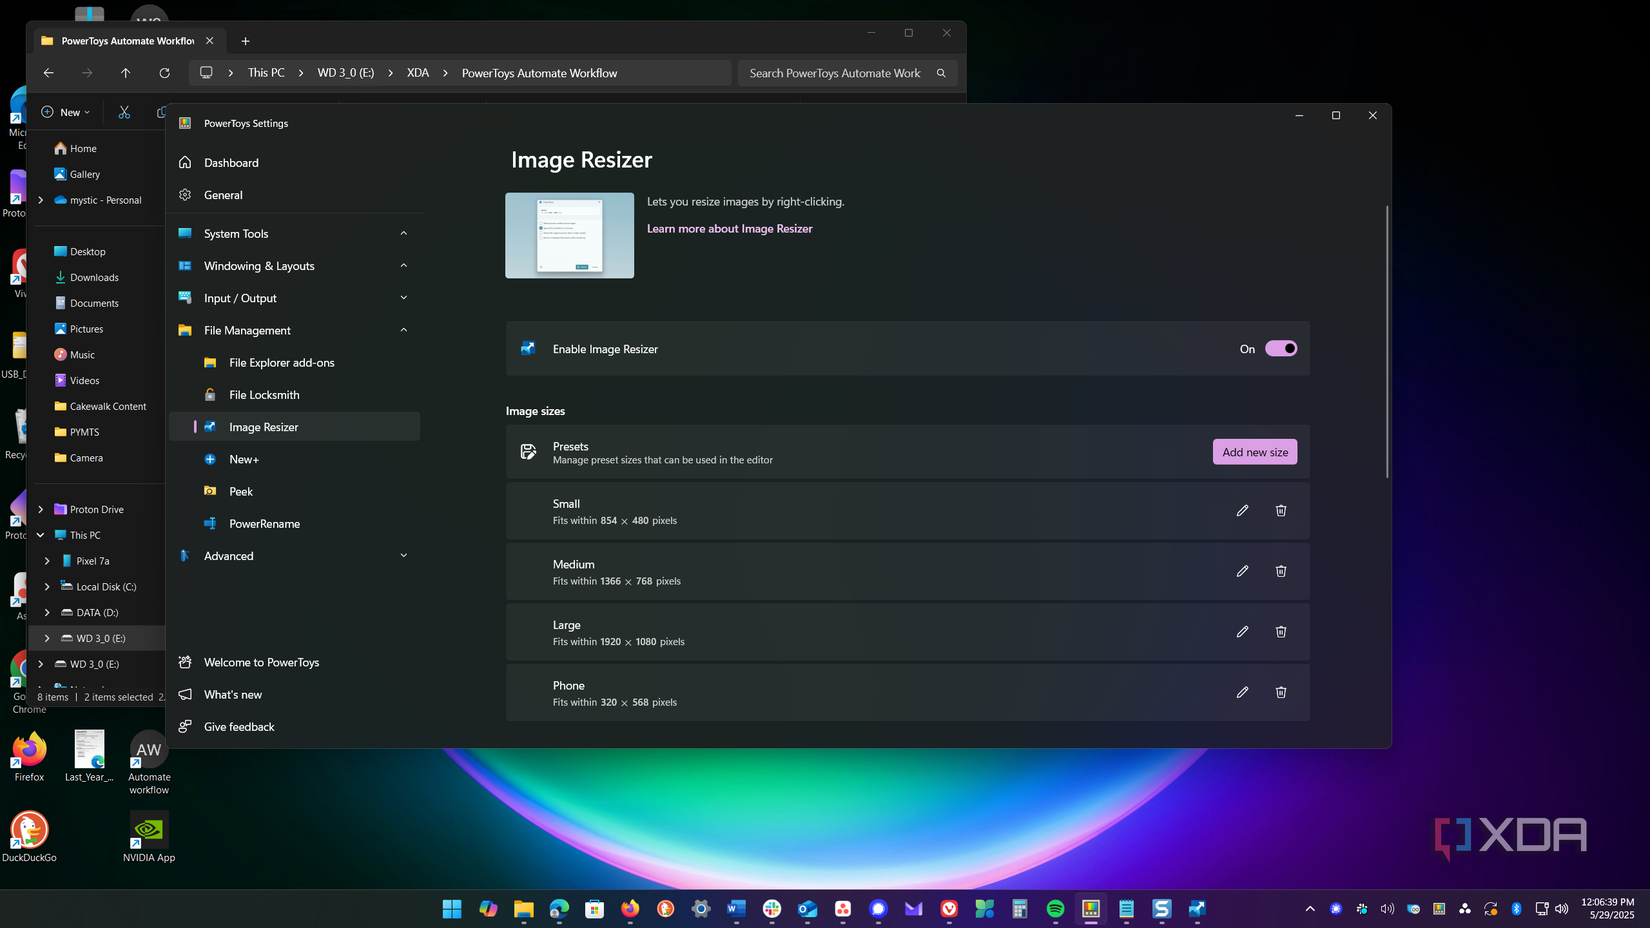
Task: Open Firefox from the taskbar
Action: tap(630, 908)
